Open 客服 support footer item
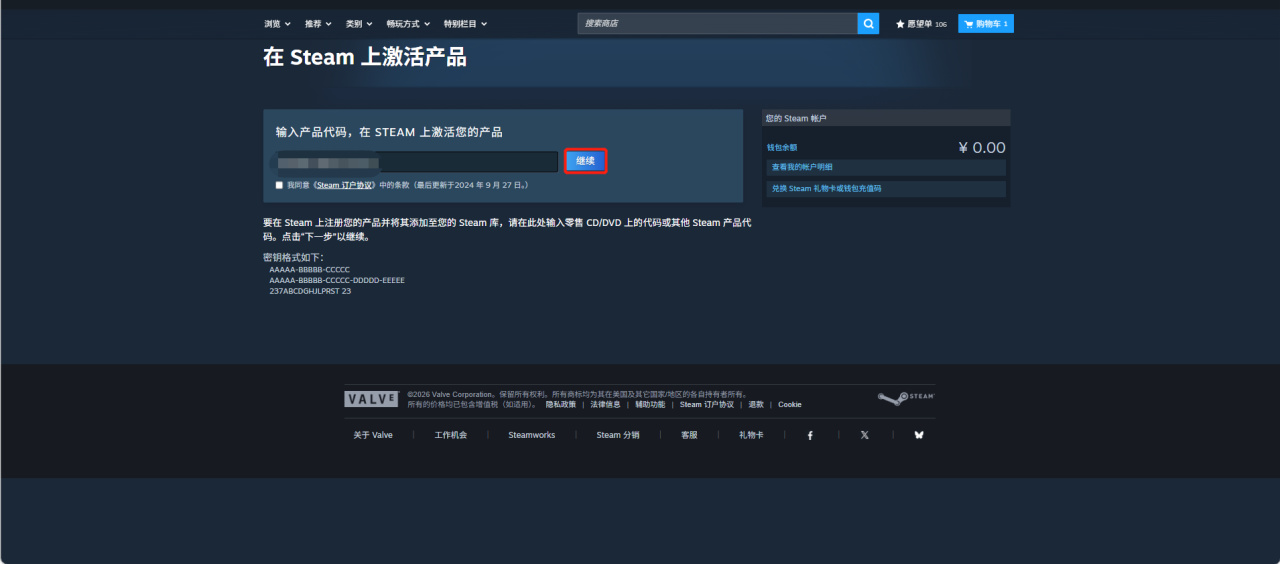 pyautogui.click(x=689, y=435)
